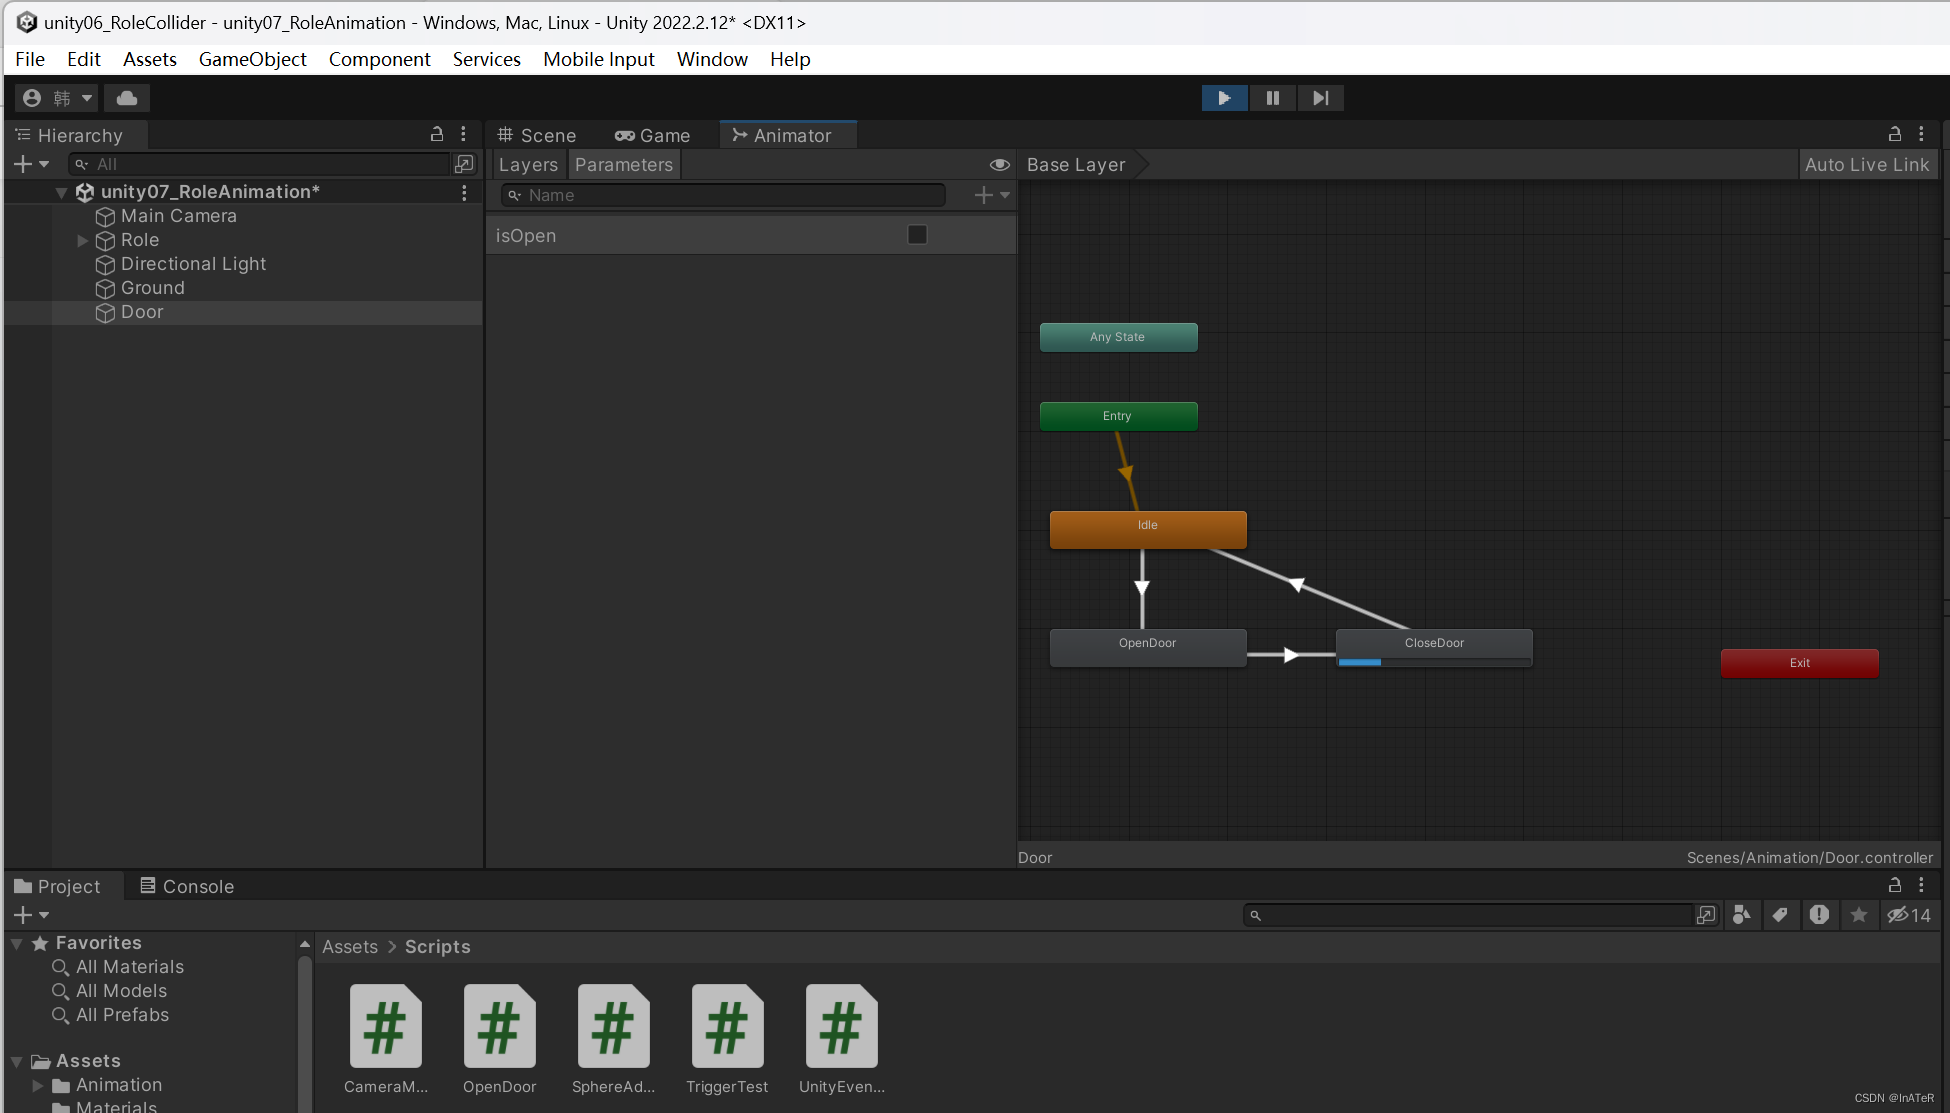The height and width of the screenshot is (1113, 1950).
Task: Open the GameObject menu
Action: tap(252, 59)
